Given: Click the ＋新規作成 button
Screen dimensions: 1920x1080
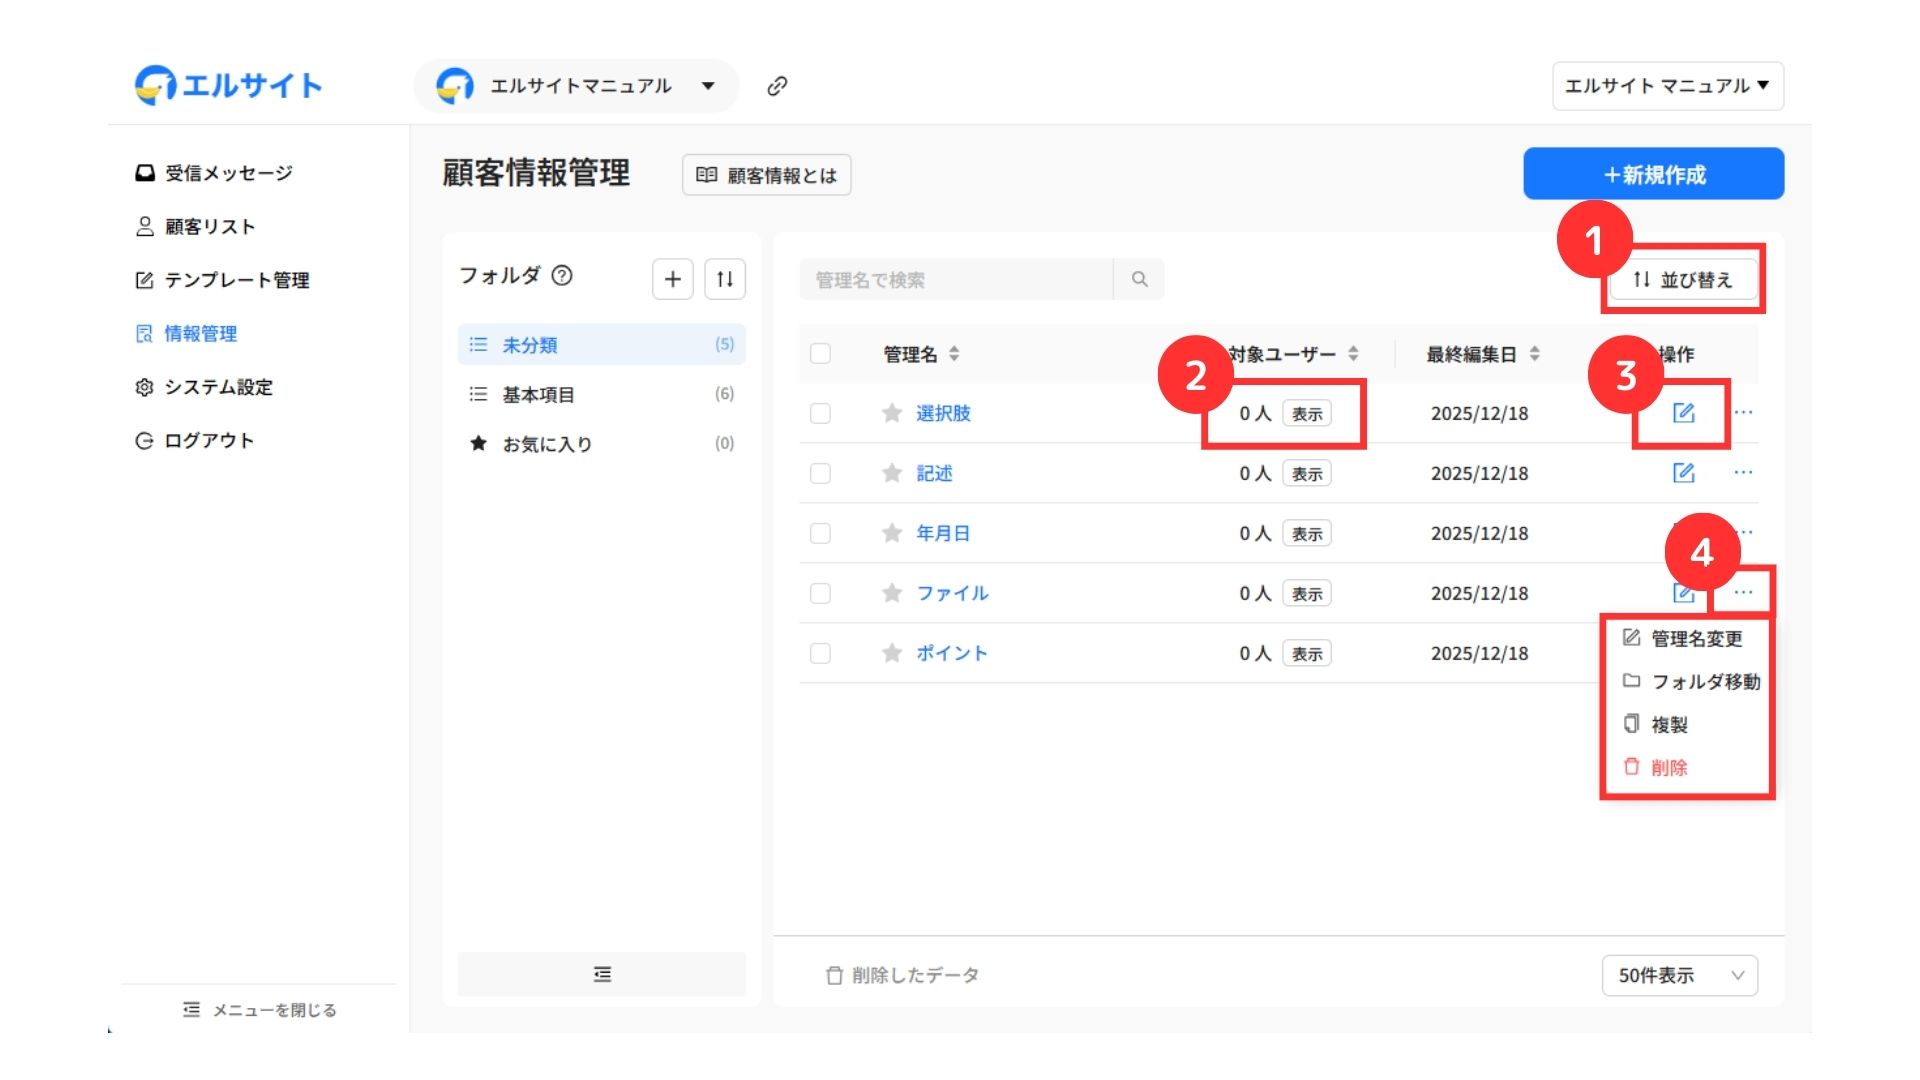Looking at the screenshot, I should click(x=1653, y=174).
